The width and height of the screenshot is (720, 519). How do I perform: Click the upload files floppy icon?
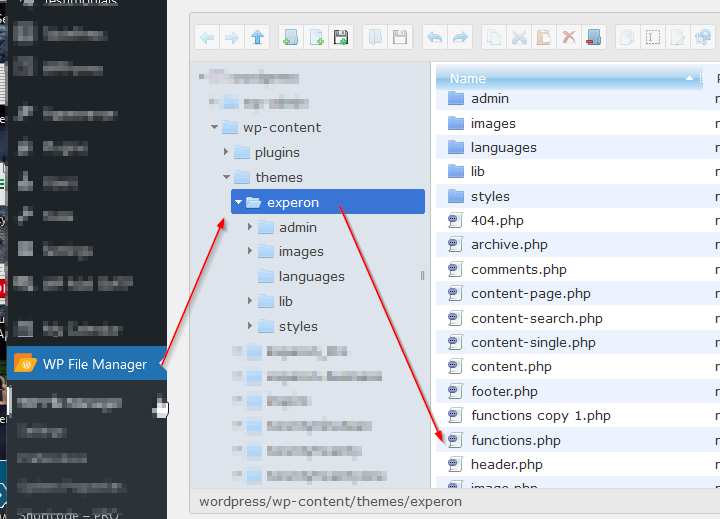click(341, 37)
